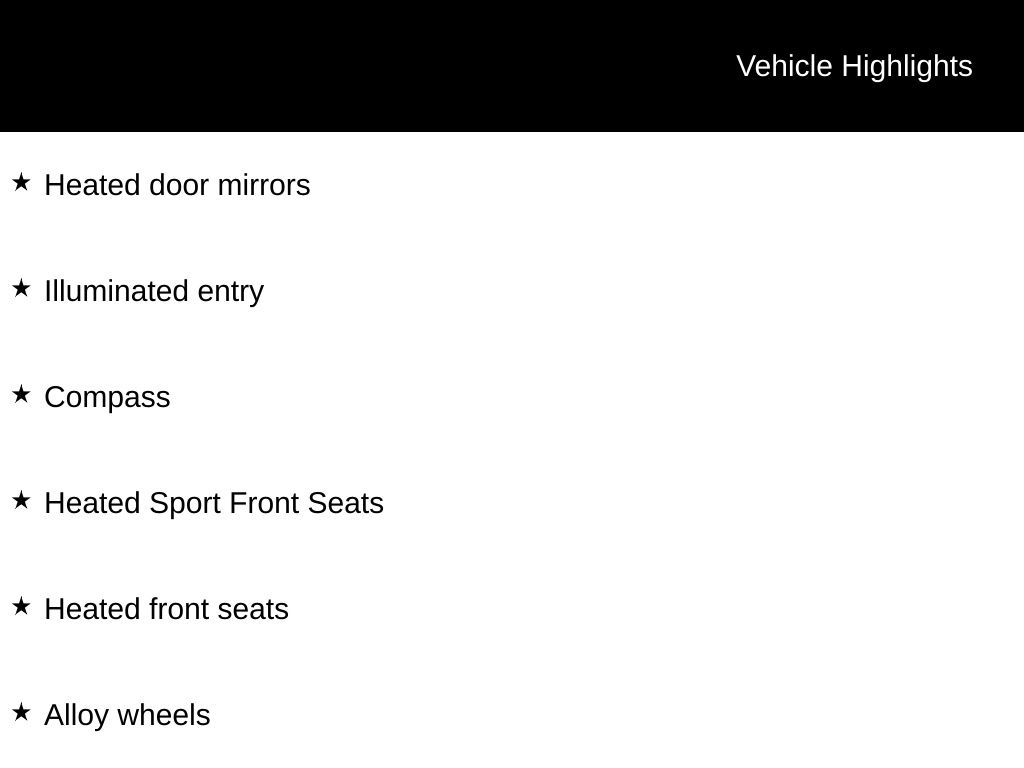Viewport: 1024px width, 768px height.
Task: Click the word "Sport" in the seats item
Action: [185, 503]
